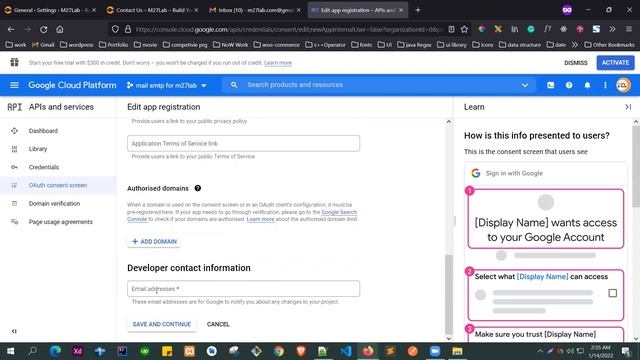
Task: Open the Google Search Console link
Action: [339, 212]
